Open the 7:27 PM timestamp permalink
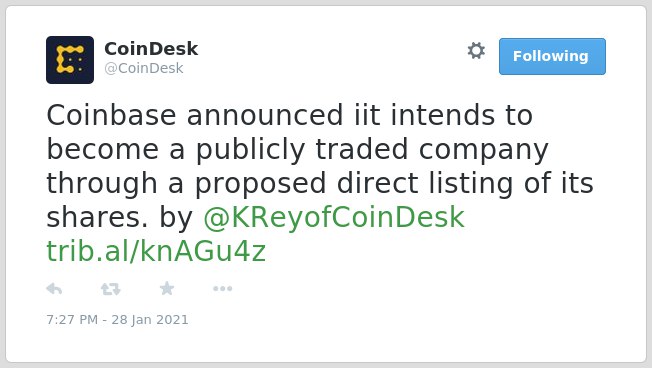This screenshot has height=368, width=652. [x=72, y=319]
